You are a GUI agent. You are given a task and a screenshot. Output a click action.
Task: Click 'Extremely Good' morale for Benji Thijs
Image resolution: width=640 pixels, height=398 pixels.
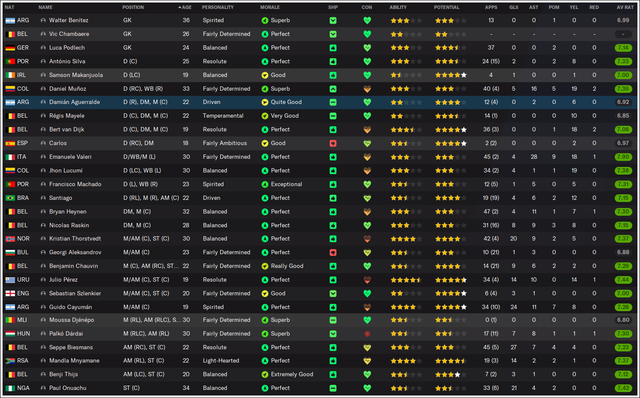(292, 374)
